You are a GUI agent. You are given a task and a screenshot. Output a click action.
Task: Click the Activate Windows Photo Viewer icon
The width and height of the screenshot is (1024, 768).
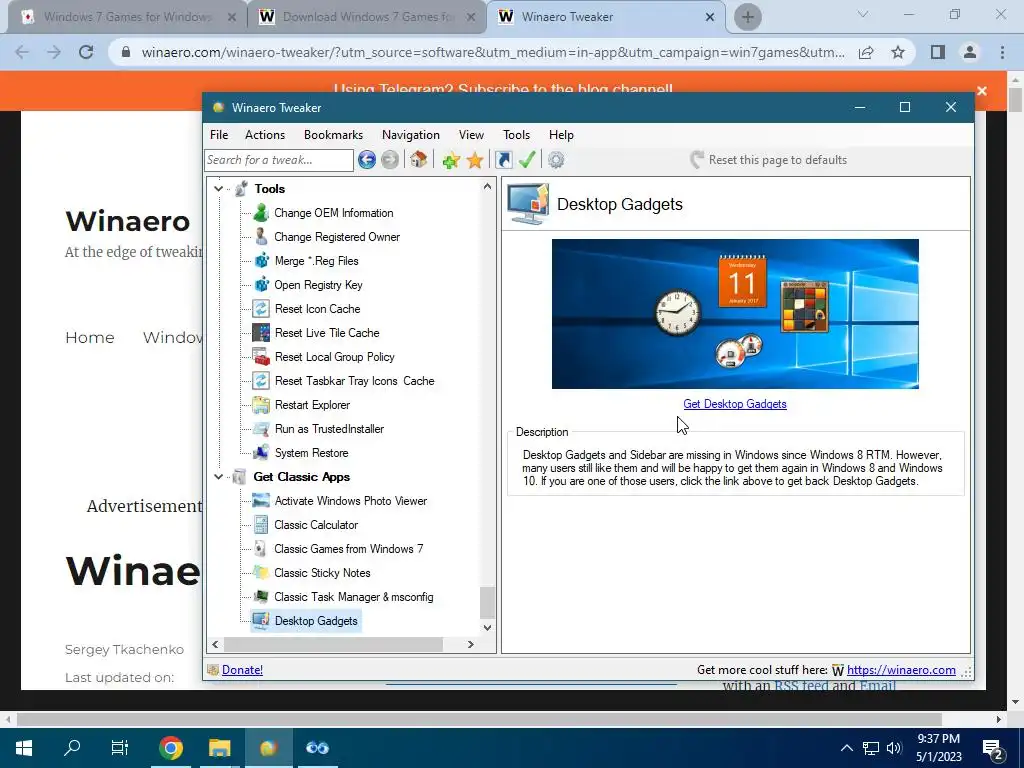click(261, 501)
